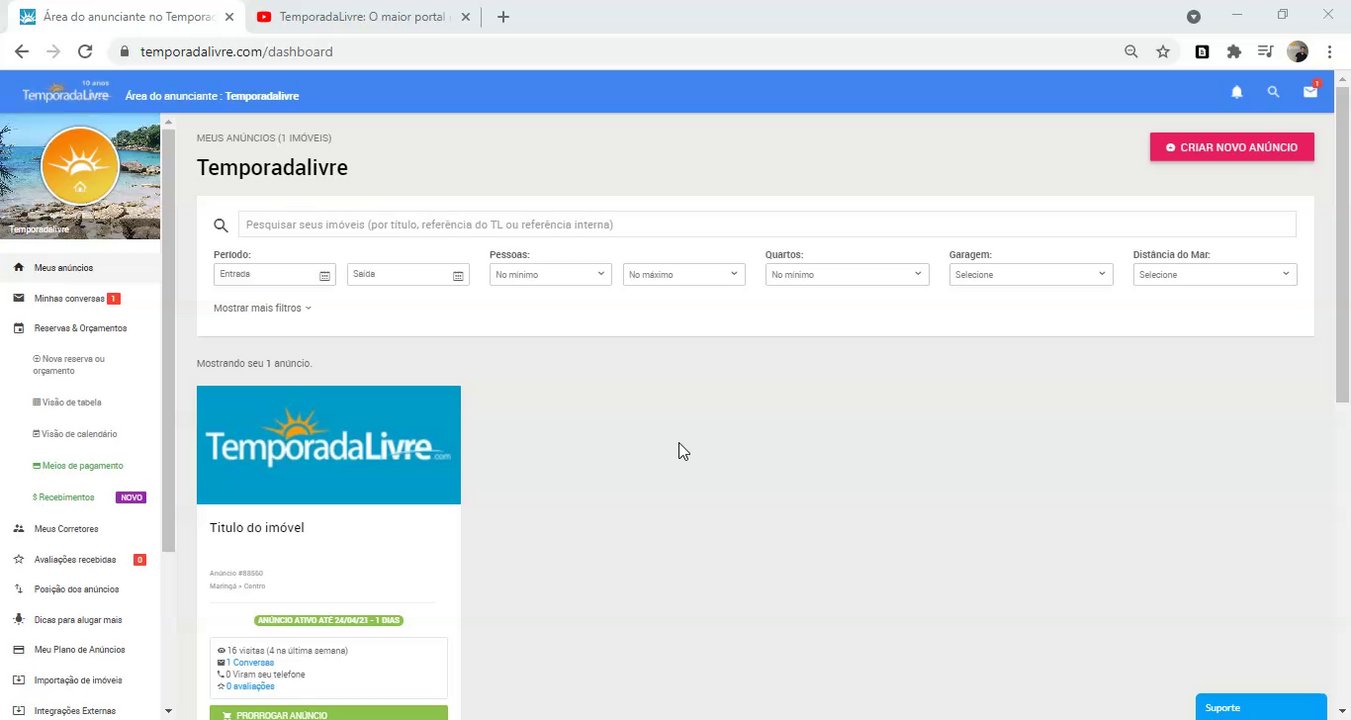The height and width of the screenshot is (720, 1351).
Task: Click the TemporadaLivre listing thumbnail image
Action: click(329, 445)
